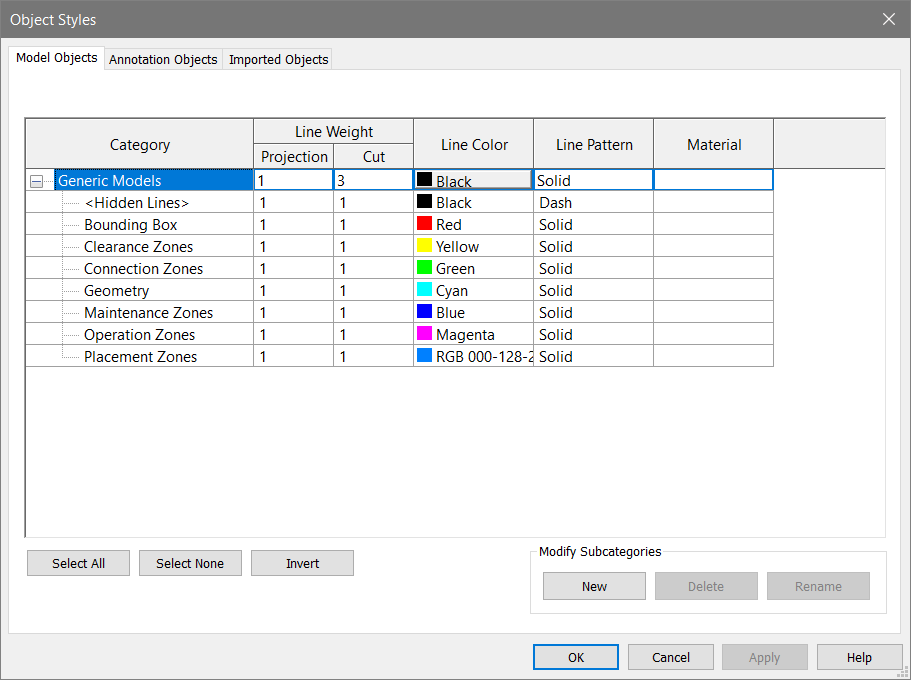The image size is (911, 680).
Task: Click the Select None button
Action: click(x=190, y=563)
